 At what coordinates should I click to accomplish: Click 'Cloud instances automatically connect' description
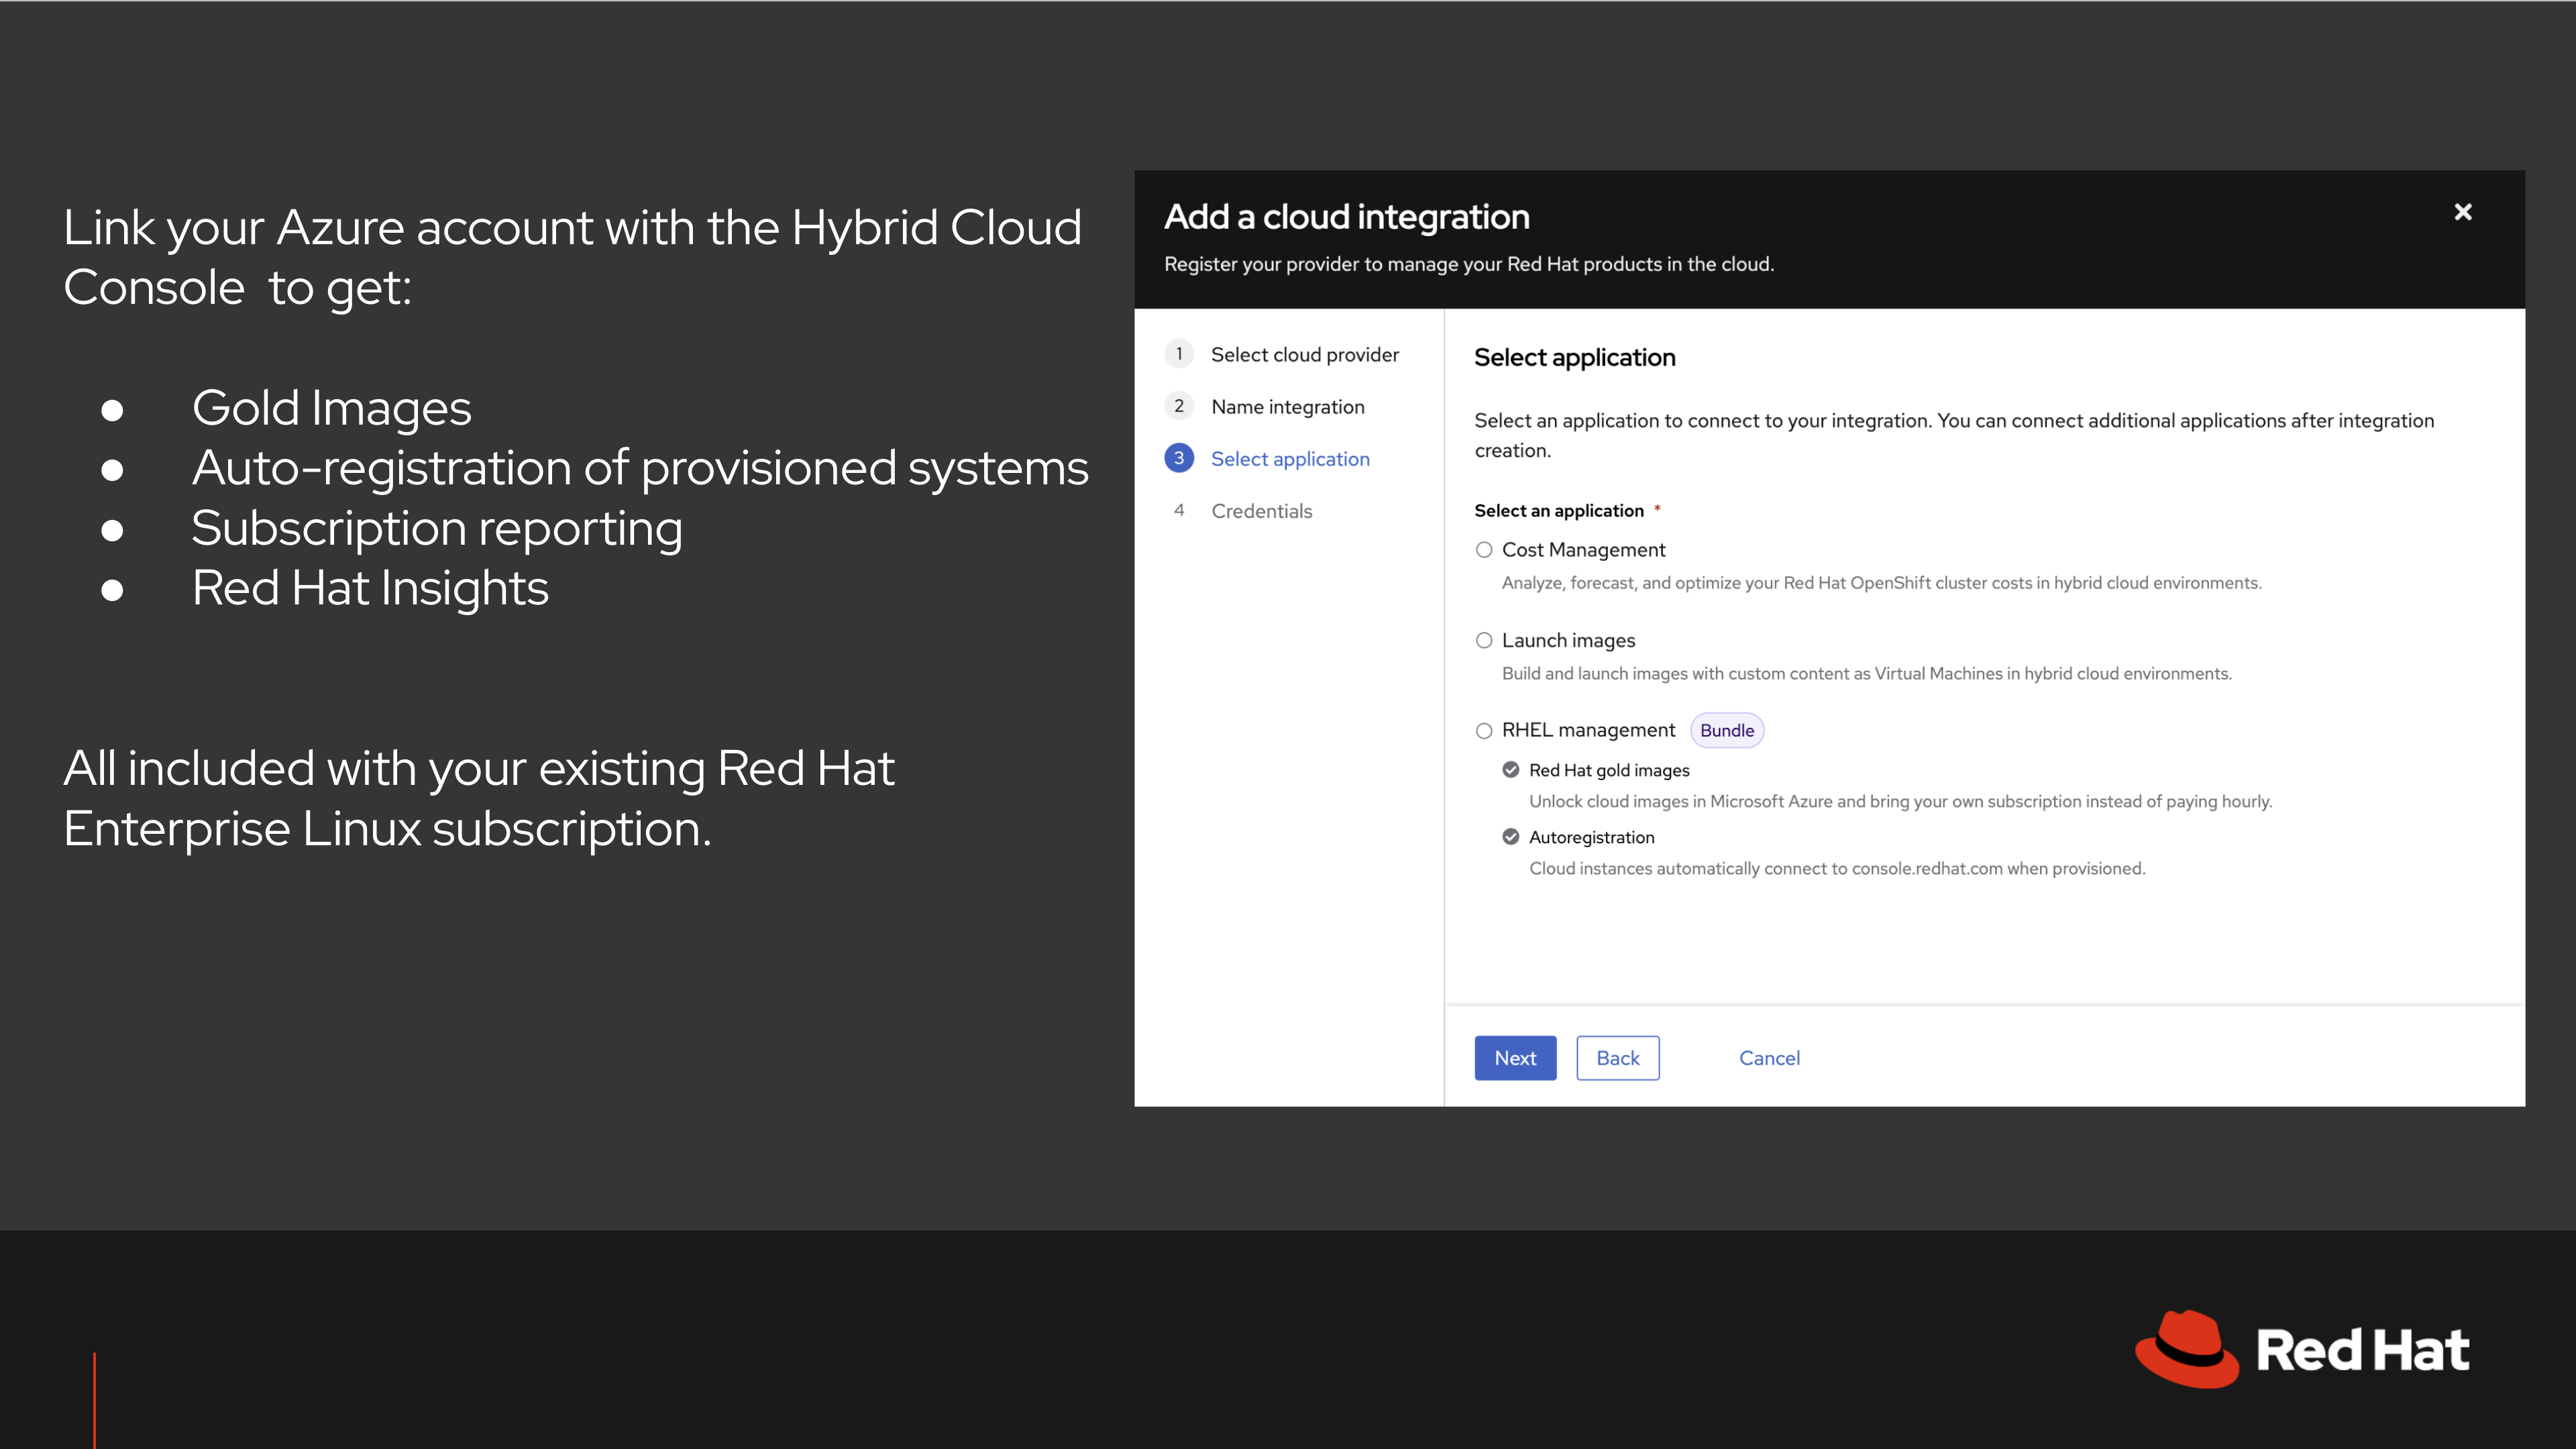point(1837,869)
